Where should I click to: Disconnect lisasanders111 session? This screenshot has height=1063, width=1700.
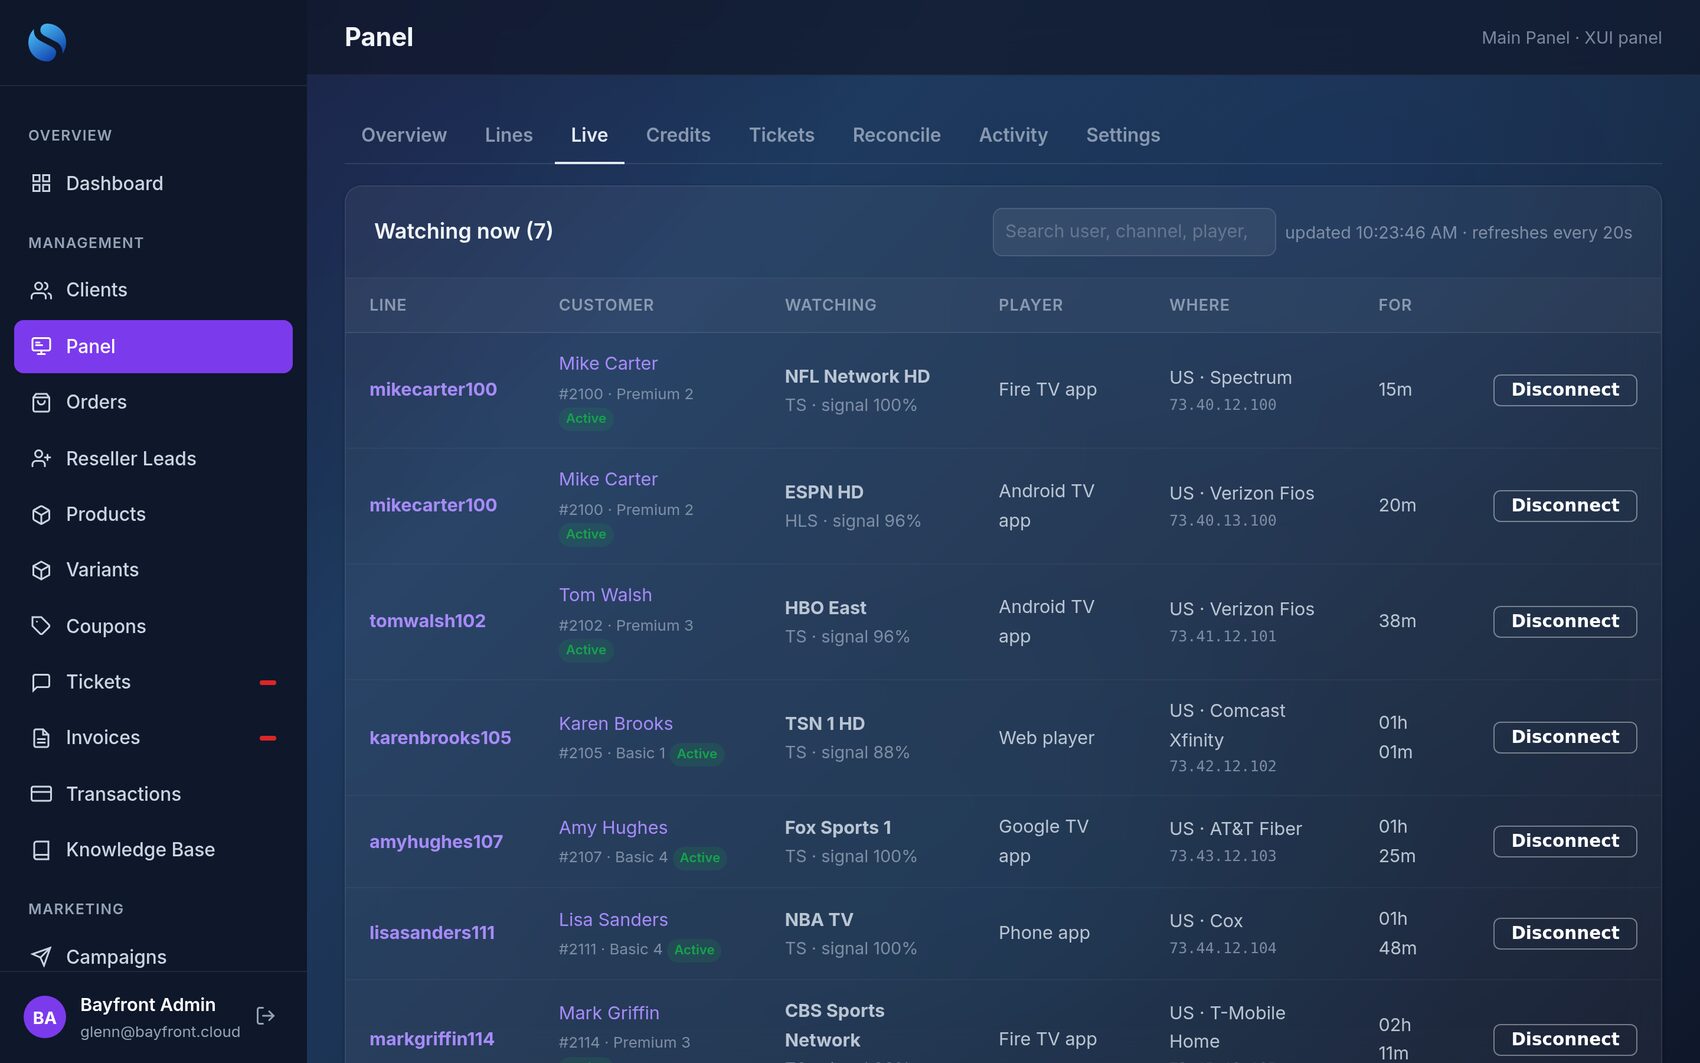tap(1565, 934)
